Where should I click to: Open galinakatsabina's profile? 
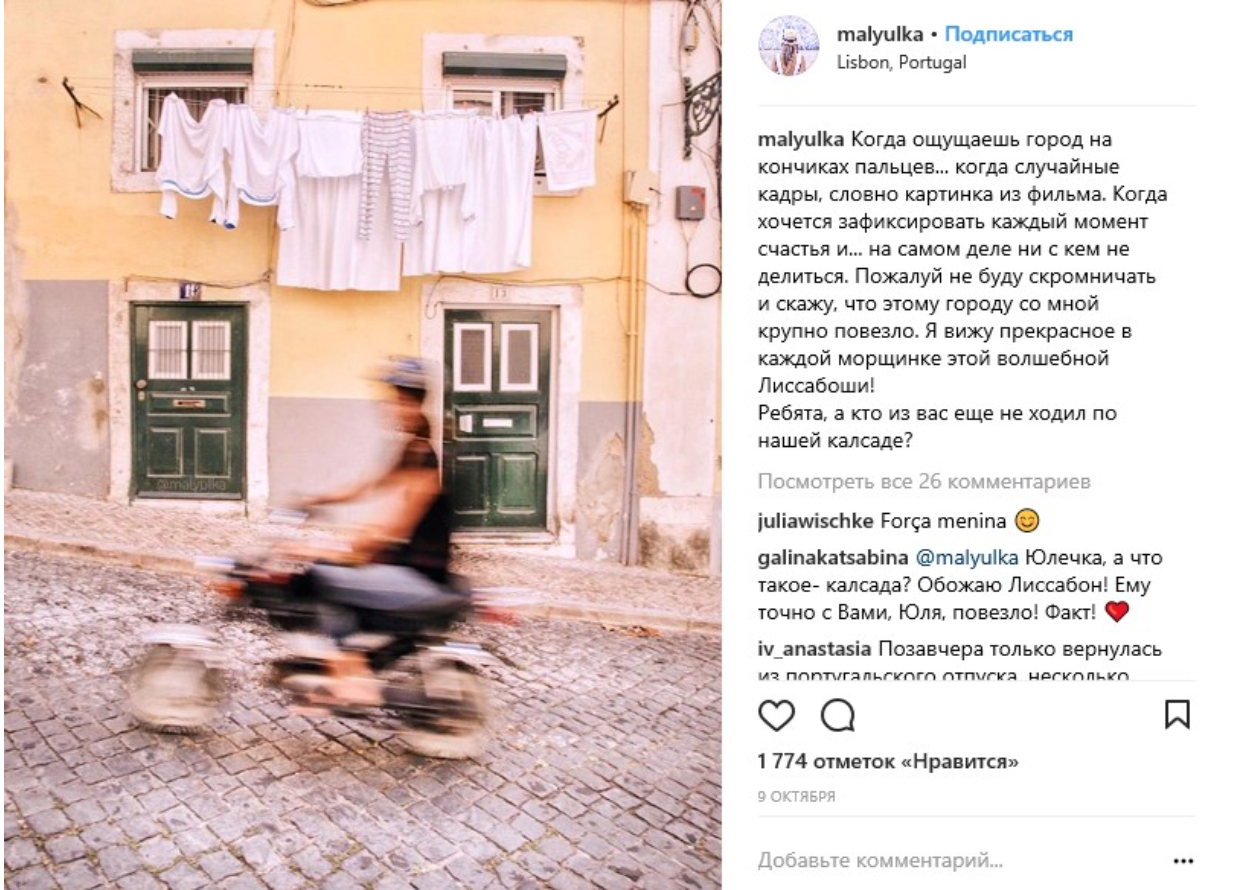pyautogui.click(x=833, y=558)
